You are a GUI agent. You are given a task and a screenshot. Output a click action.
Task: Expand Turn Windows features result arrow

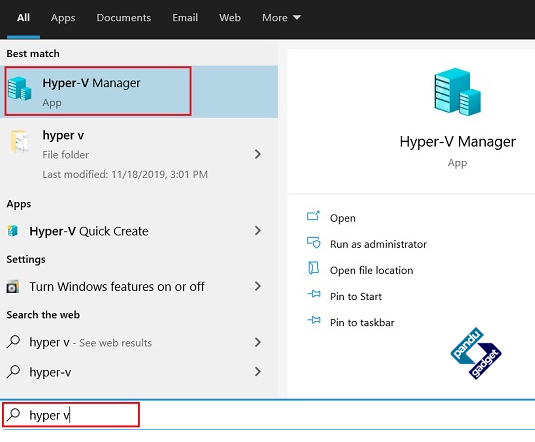(x=258, y=286)
